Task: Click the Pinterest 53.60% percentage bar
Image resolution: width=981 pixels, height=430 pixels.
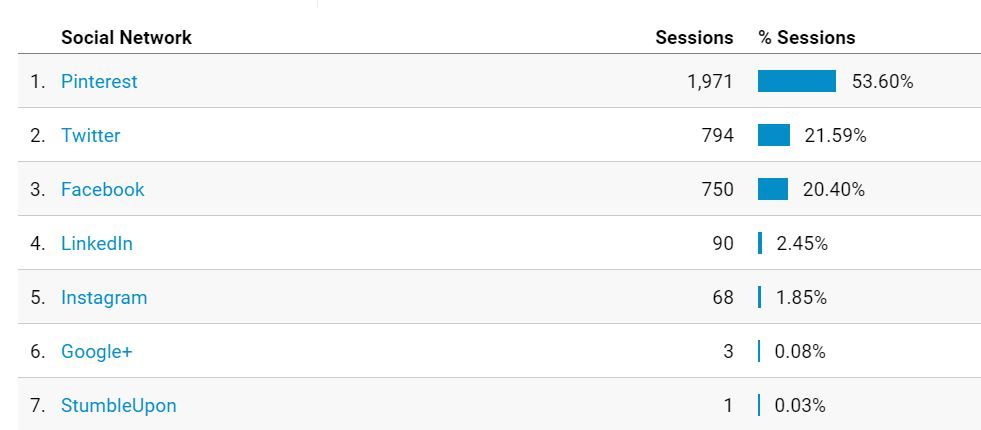Action: click(796, 81)
